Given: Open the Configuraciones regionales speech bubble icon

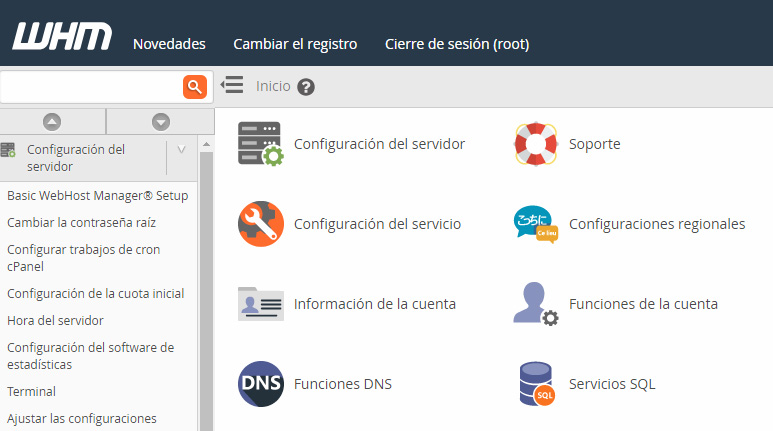Looking at the screenshot, I should (x=535, y=224).
